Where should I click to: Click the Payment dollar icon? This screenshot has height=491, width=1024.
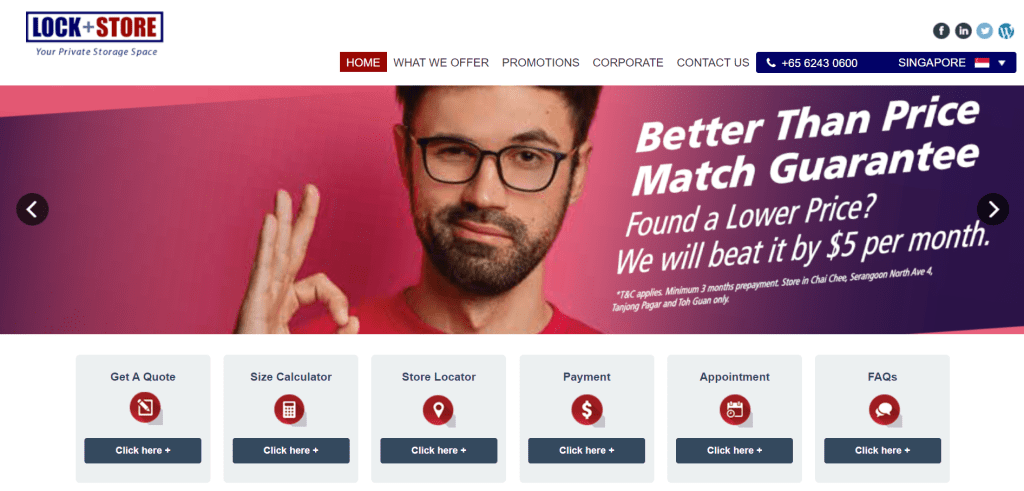click(587, 410)
